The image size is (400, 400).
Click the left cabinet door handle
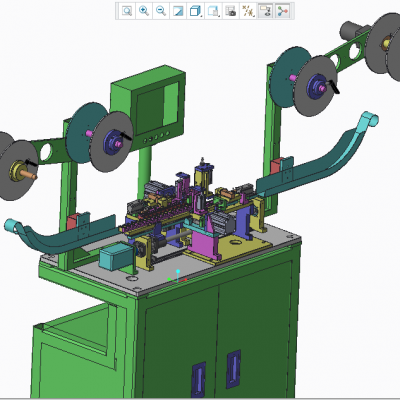(198, 380)
